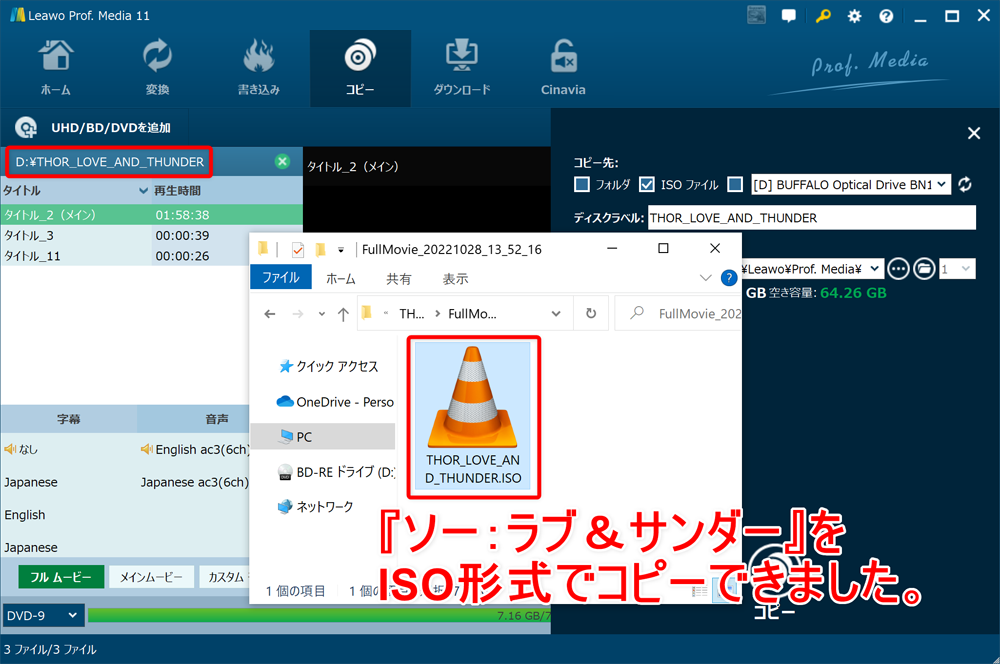
Task: Choose カスタム copy mode
Action: click(x=224, y=577)
